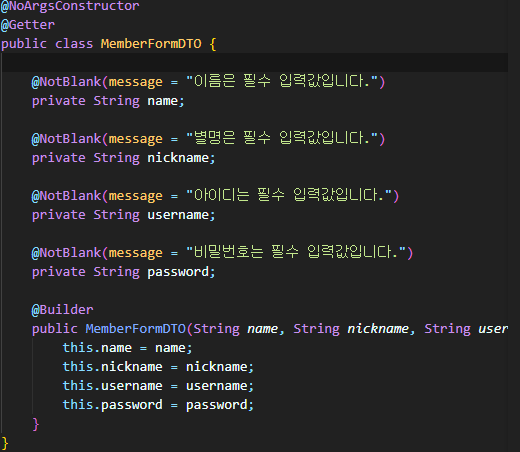This screenshot has width=520, height=452.
Task: Click the @Getter annotation
Action: [28, 25]
